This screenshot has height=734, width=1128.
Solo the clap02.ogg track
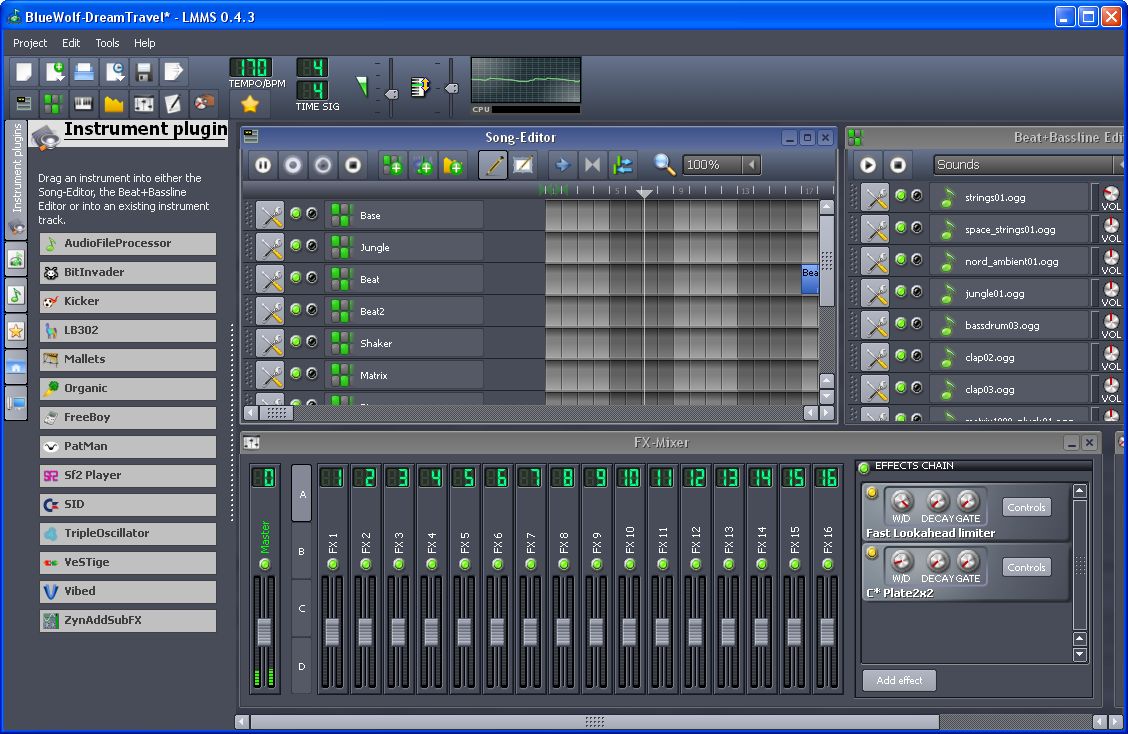pyautogui.click(x=916, y=355)
